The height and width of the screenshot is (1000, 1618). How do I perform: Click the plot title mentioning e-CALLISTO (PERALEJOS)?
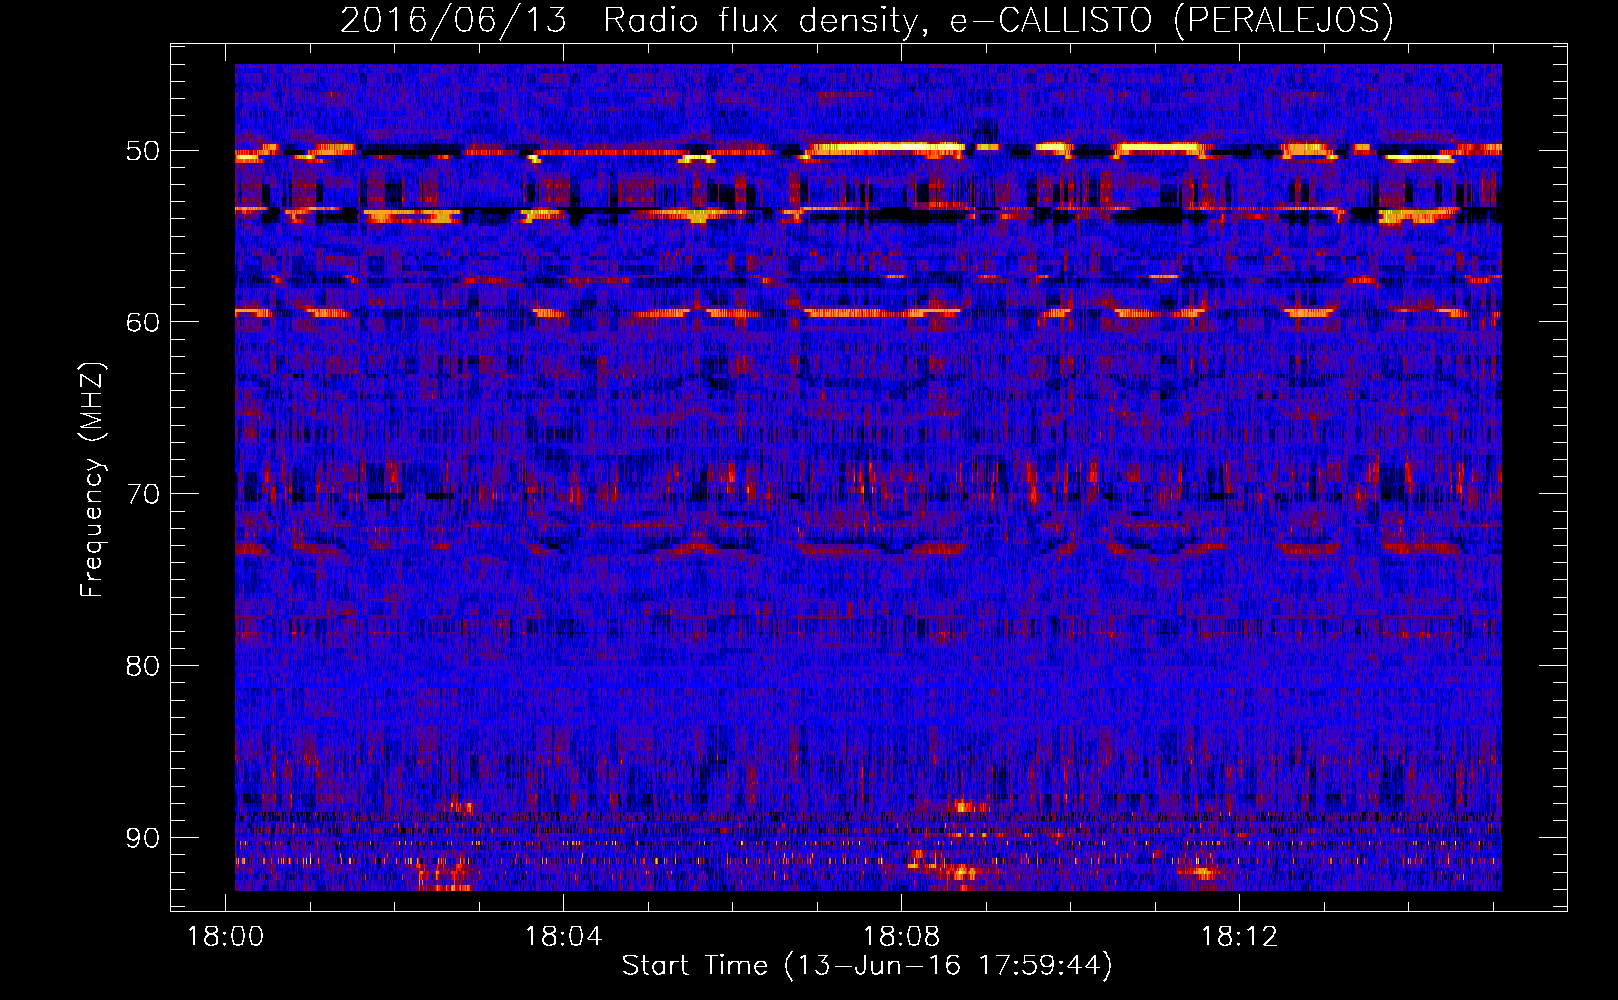pyautogui.click(x=866, y=20)
